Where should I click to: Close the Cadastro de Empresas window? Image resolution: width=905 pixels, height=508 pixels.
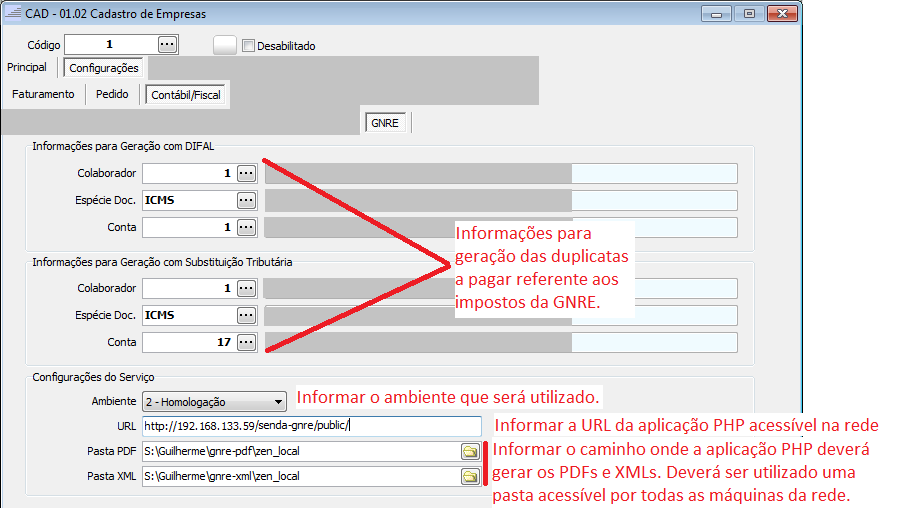pyautogui.click(x=782, y=13)
